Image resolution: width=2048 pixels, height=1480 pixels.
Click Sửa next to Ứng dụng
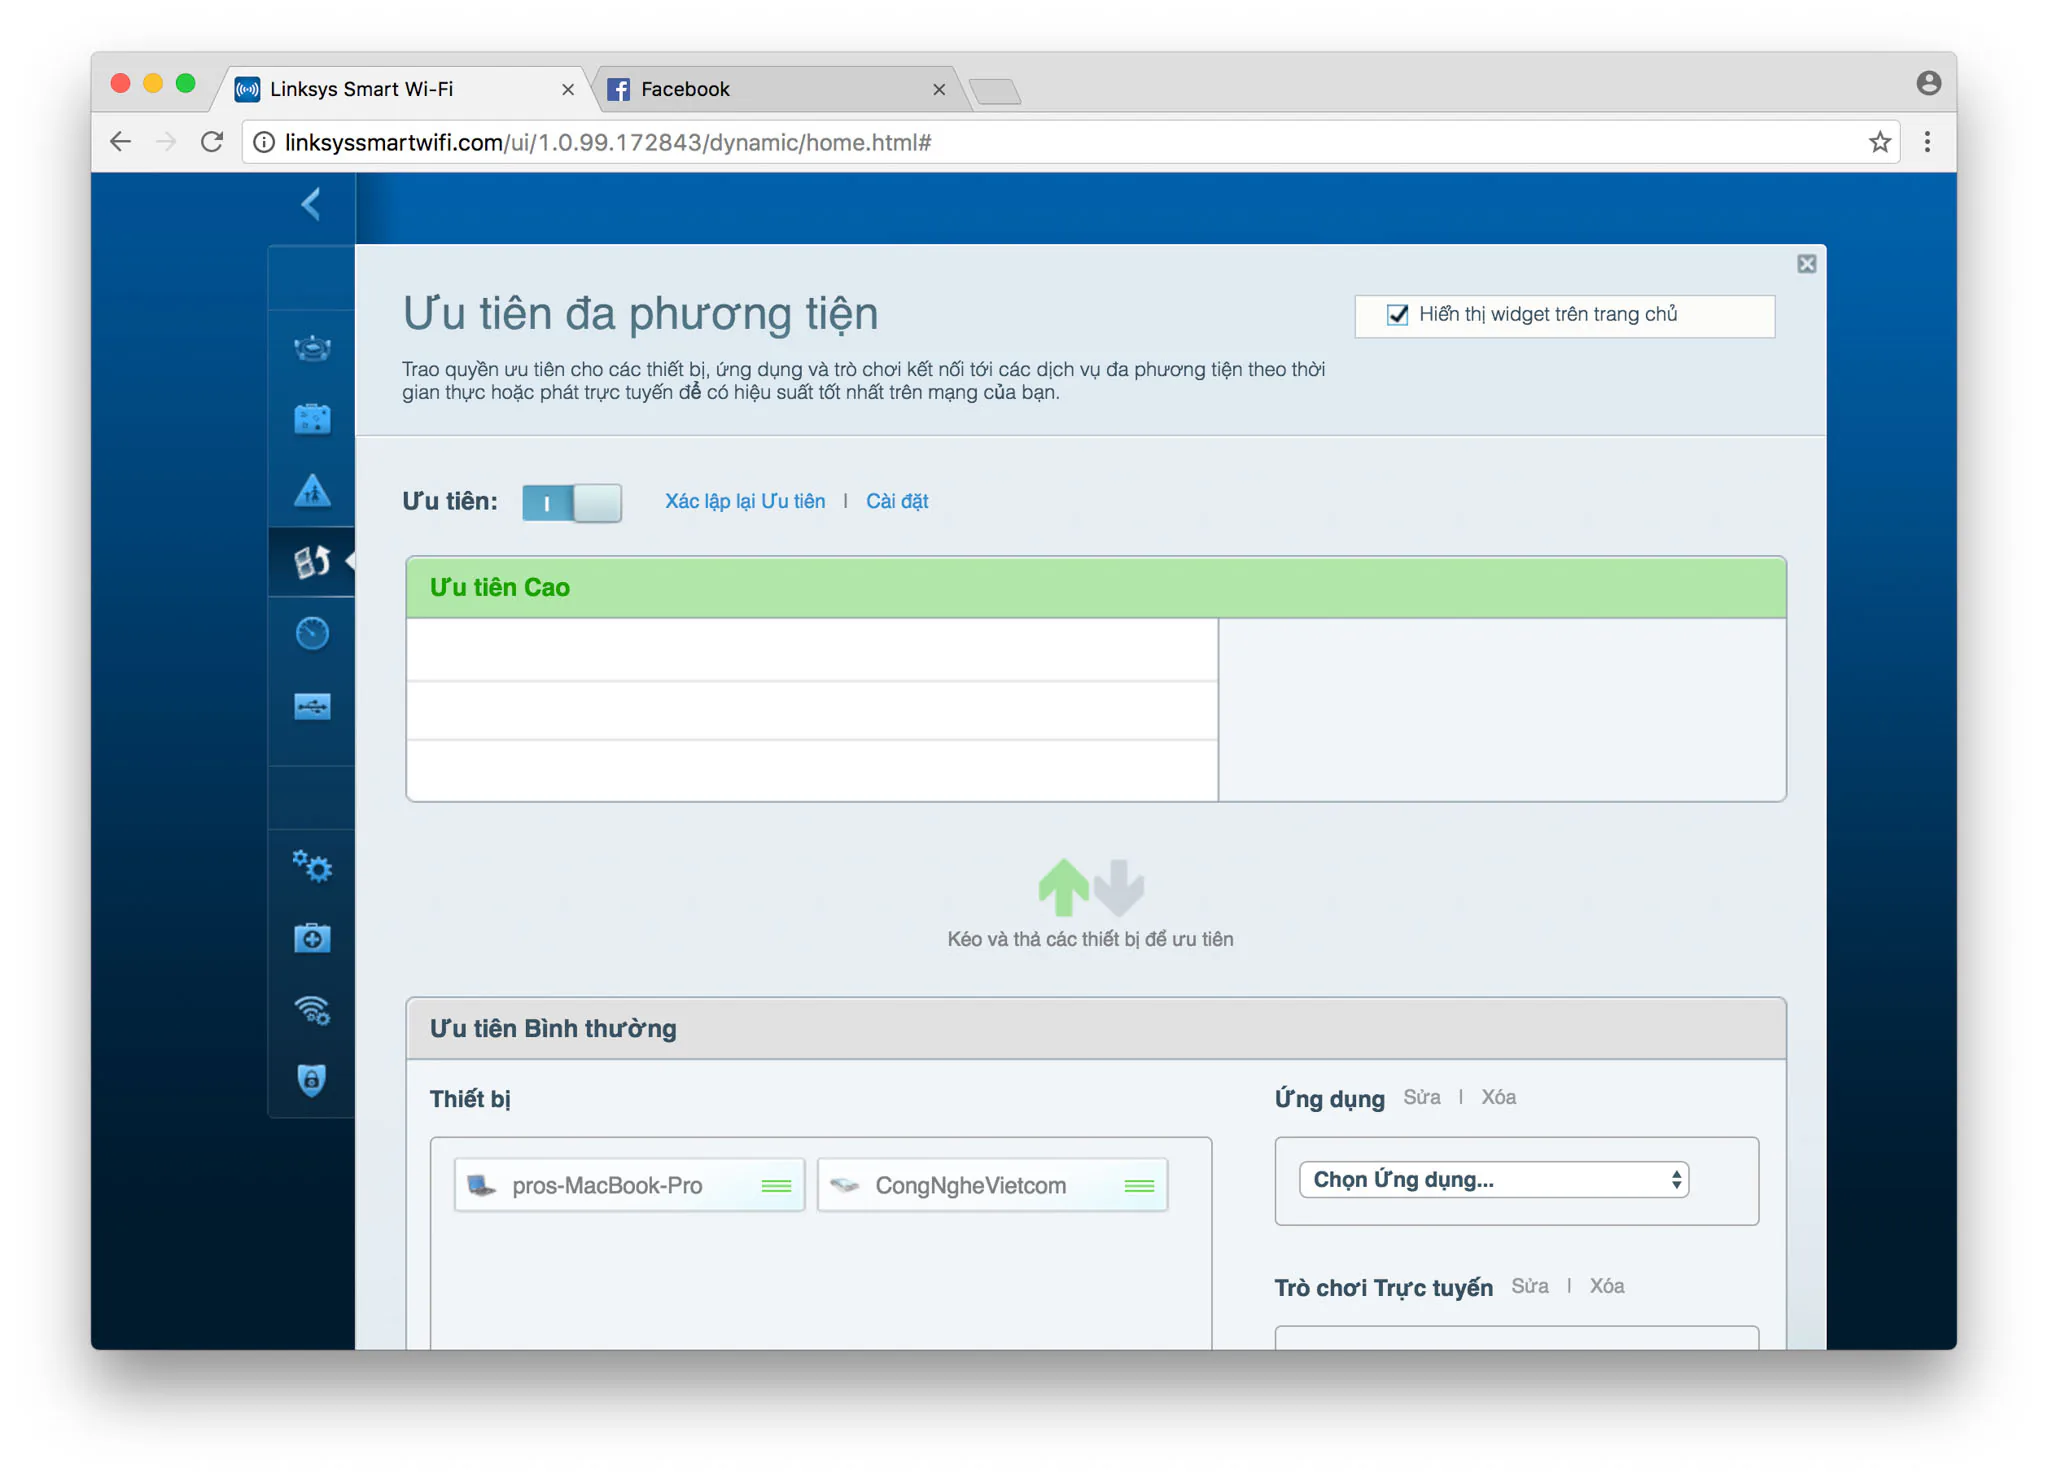click(x=1421, y=1097)
